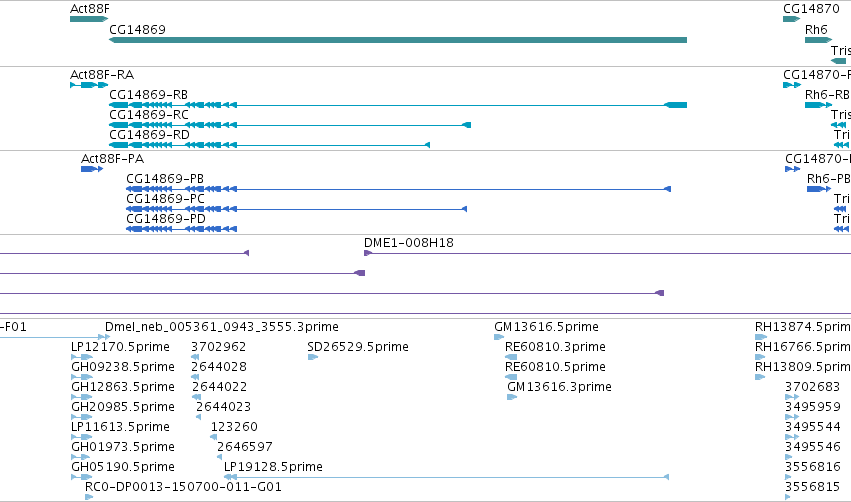The width and height of the screenshot is (851, 502).
Task: Click EST GH01973.5prime
Action: [x=123, y=447]
